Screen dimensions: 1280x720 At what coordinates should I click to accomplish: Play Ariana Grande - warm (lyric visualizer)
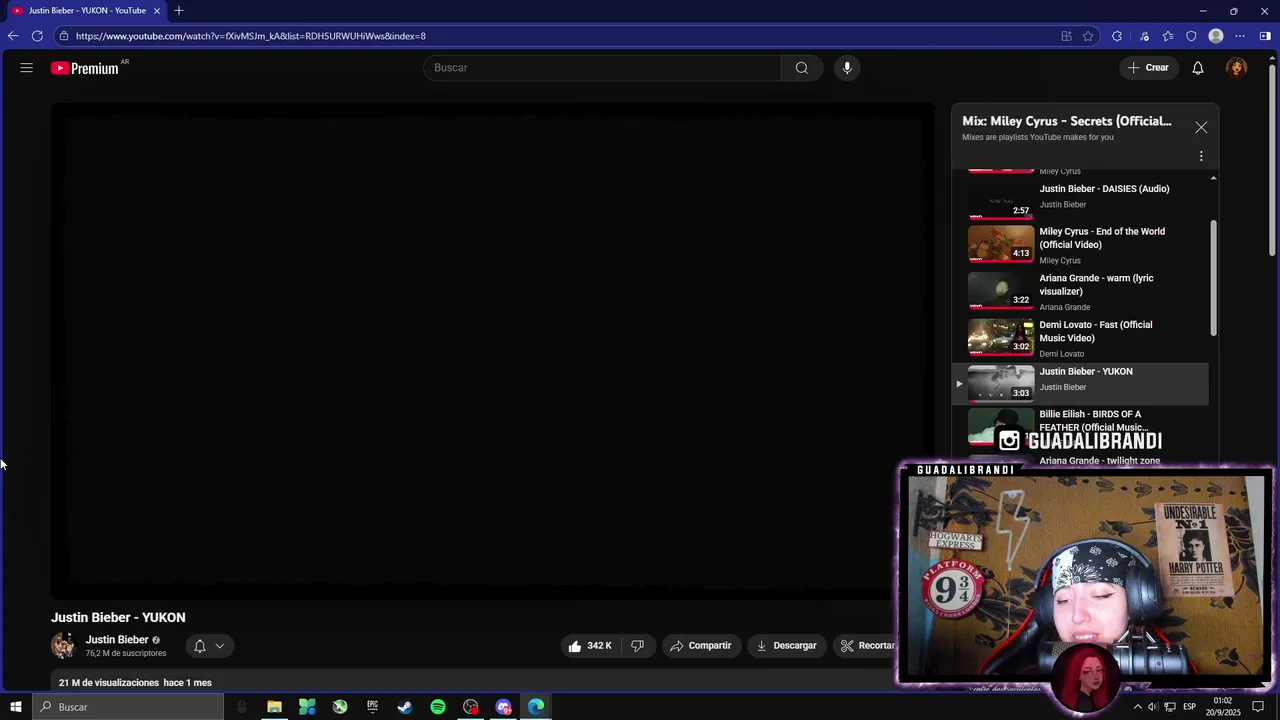click(x=1096, y=285)
